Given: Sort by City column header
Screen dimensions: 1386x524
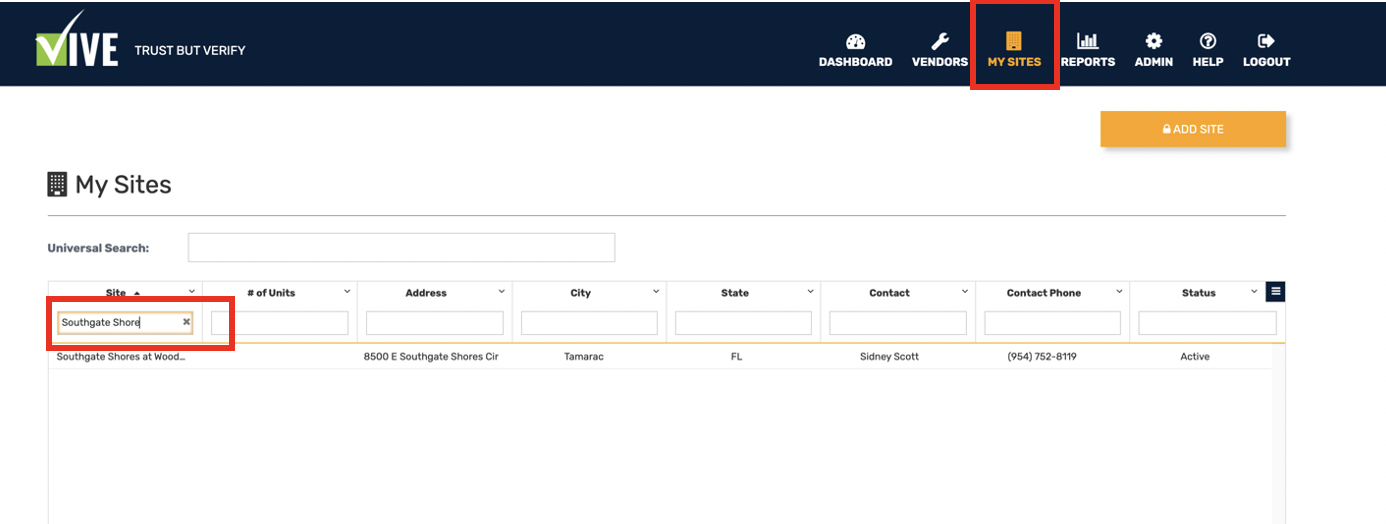Looking at the screenshot, I should (x=581, y=293).
